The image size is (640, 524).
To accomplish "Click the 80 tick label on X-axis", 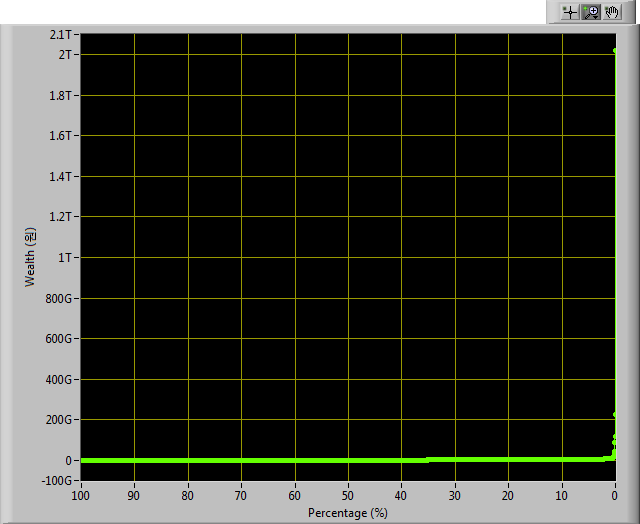I will [x=188, y=496].
